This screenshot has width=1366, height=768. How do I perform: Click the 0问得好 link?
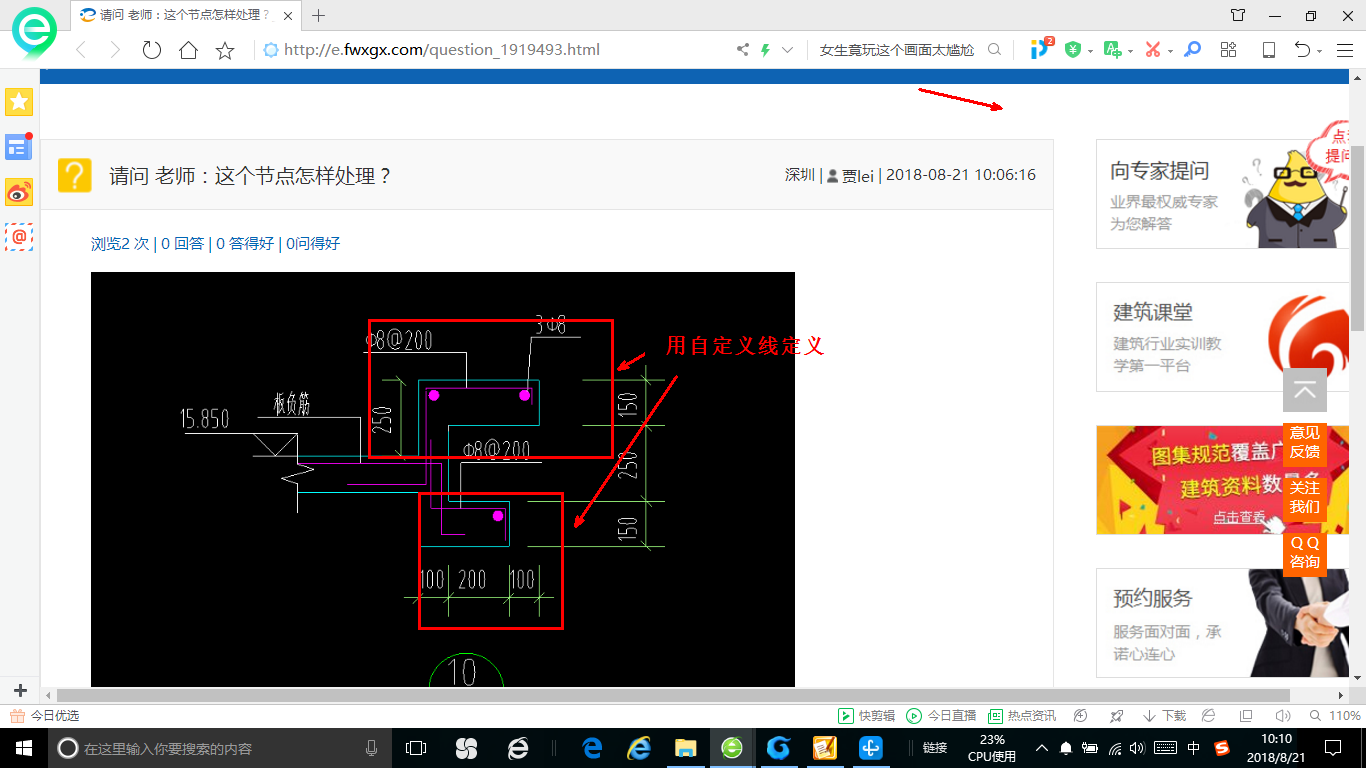click(x=313, y=243)
